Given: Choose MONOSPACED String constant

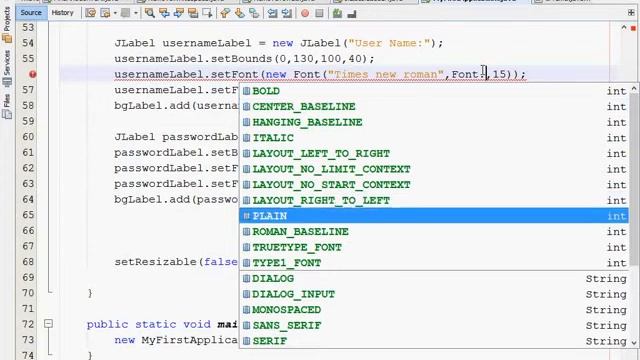Looking at the screenshot, I should [433, 310].
